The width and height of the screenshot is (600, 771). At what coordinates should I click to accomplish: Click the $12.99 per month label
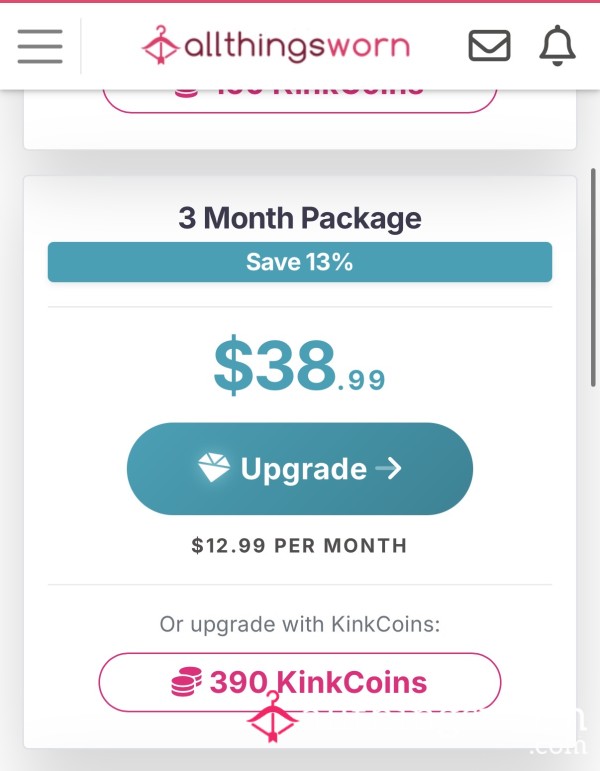(x=300, y=545)
